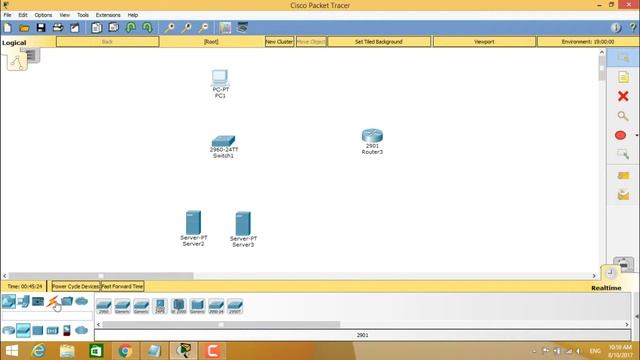
Task: Switch to the Realtime mode tab
Action: point(606,288)
